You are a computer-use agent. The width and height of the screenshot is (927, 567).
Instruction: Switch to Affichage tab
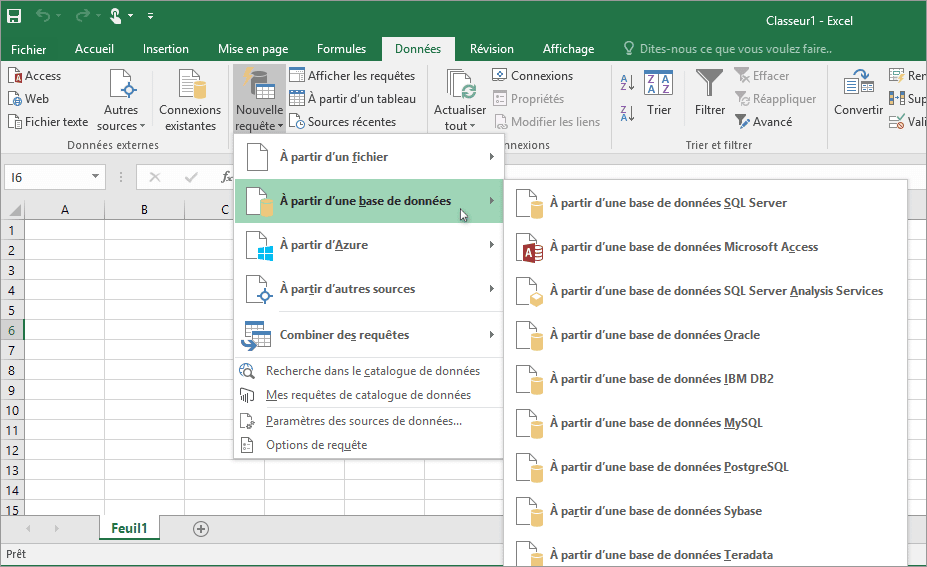coord(568,49)
